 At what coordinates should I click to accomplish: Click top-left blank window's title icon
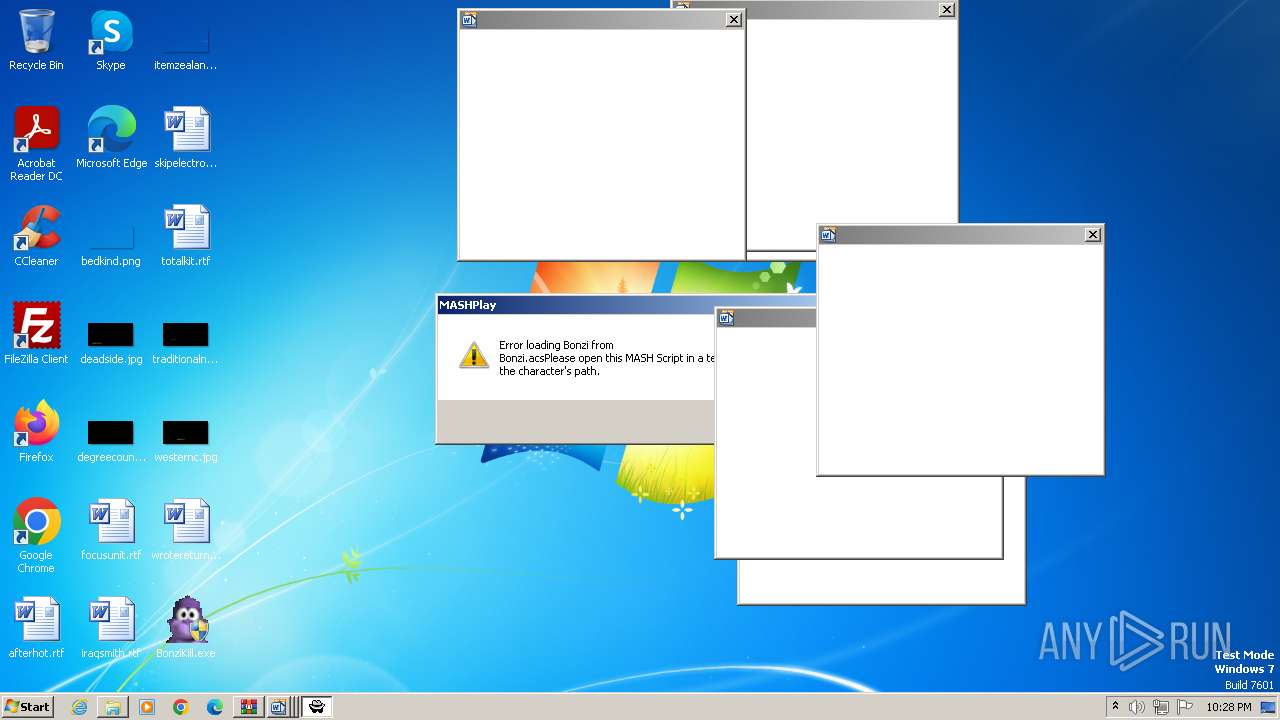click(469, 19)
